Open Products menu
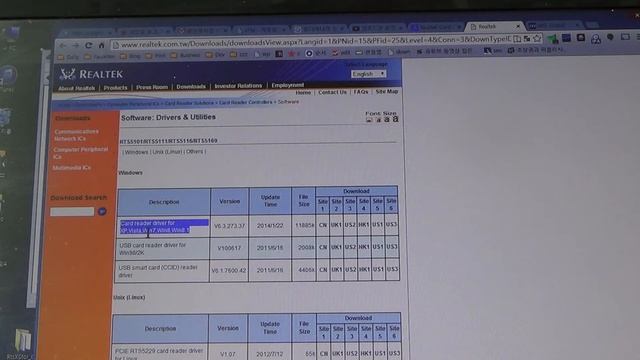This screenshot has height=360, width=640. [115, 88]
